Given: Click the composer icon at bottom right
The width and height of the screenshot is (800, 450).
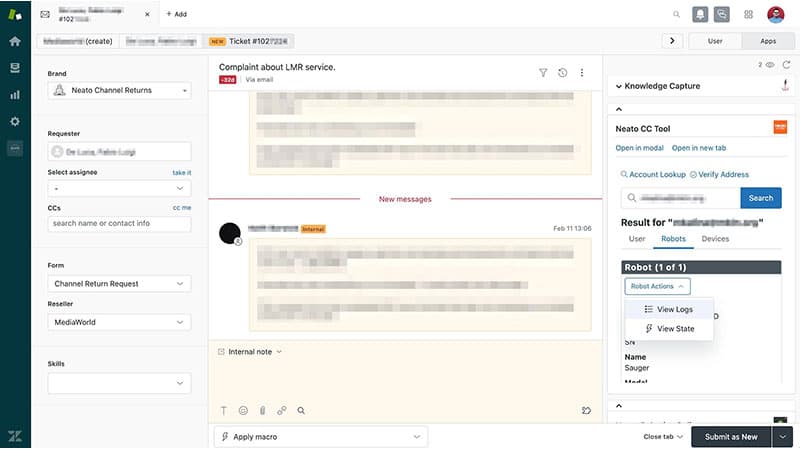Looking at the screenshot, I should click(x=586, y=411).
